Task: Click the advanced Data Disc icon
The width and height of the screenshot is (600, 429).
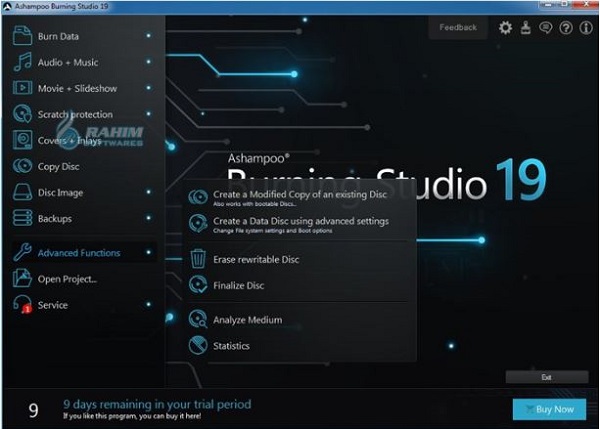Action: [x=198, y=223]
